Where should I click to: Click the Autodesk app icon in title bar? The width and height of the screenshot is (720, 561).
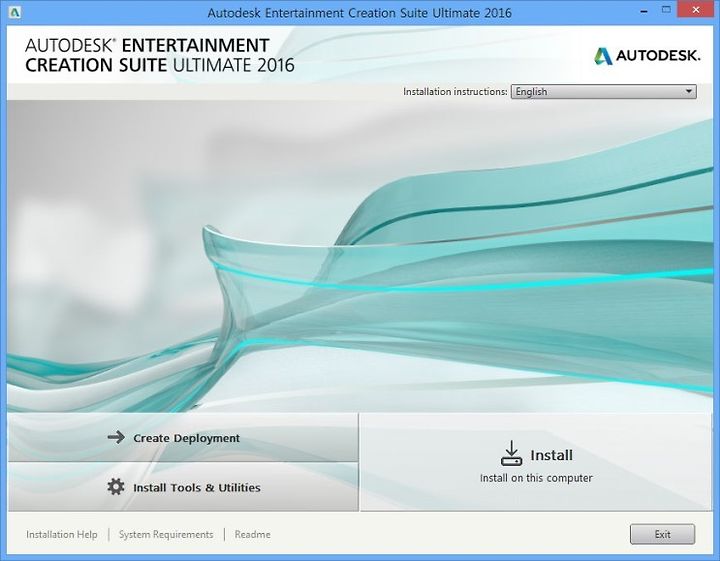coord(14,12)
